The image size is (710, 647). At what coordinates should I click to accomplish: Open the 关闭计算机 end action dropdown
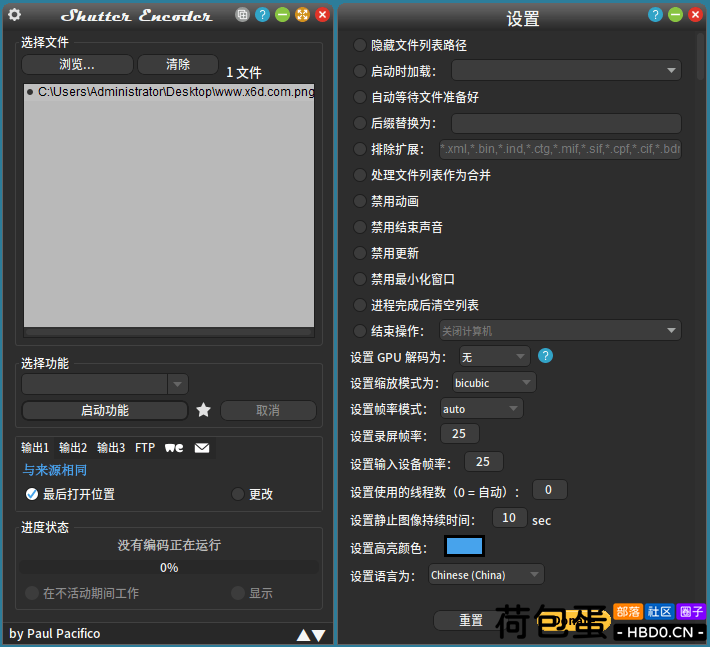(560, 331)
